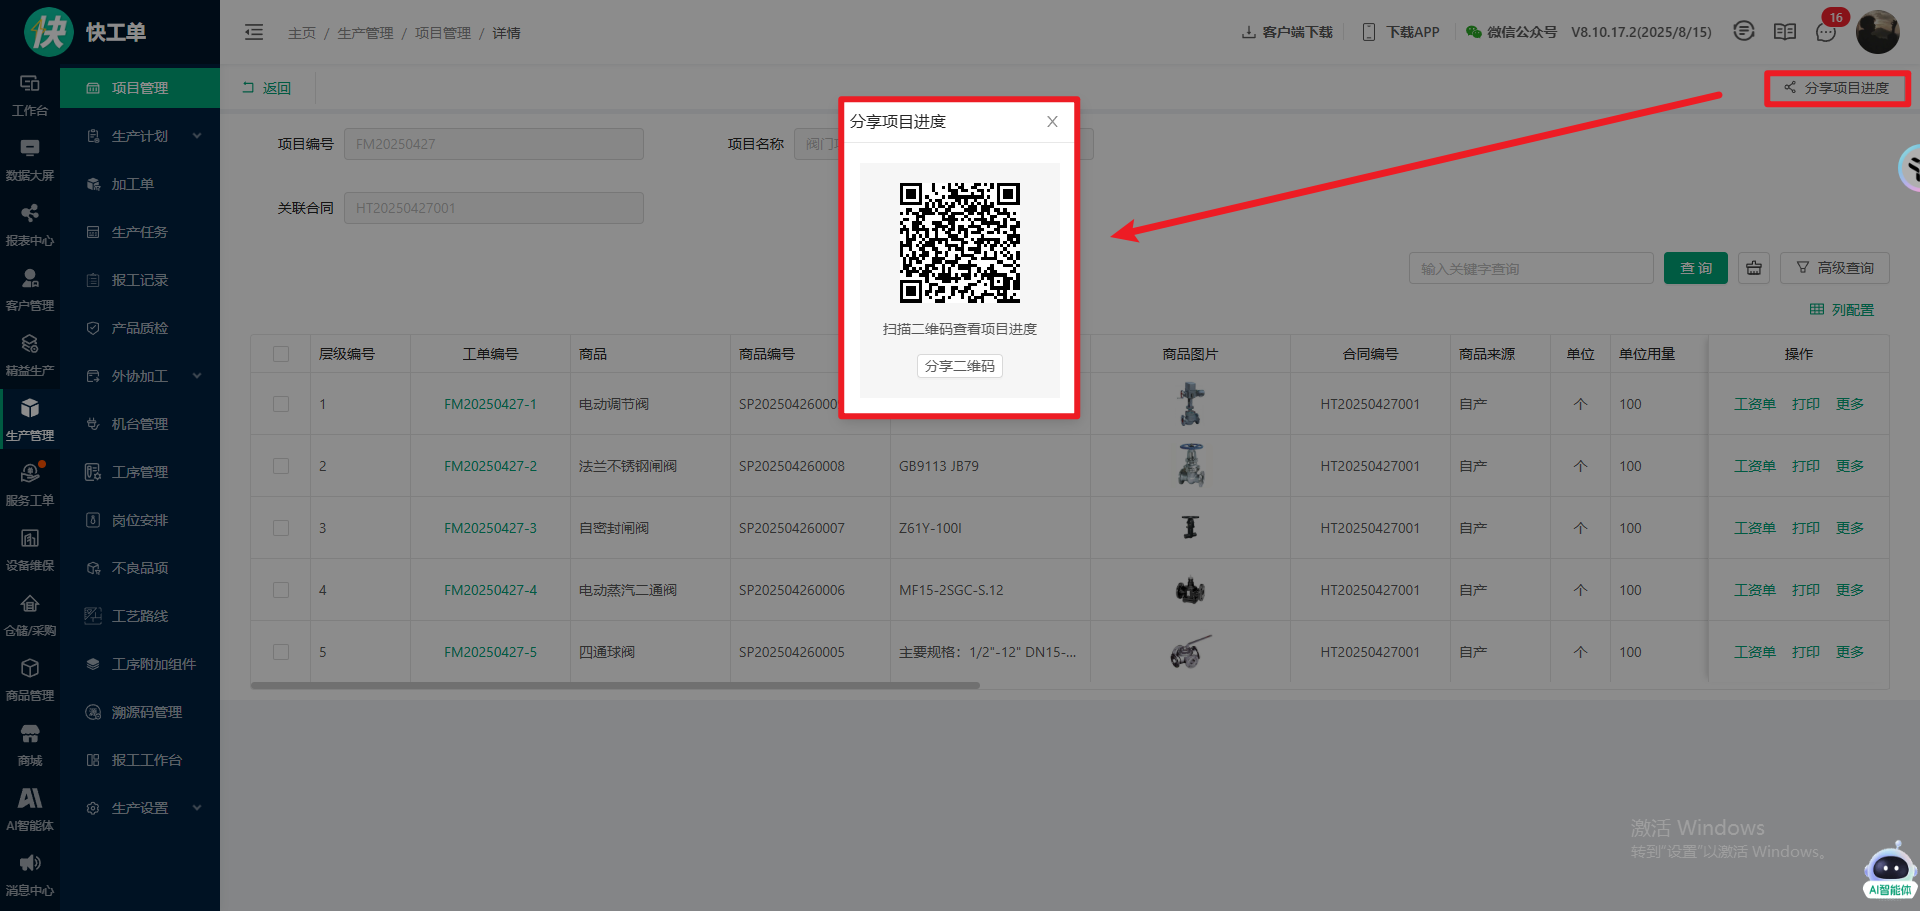Viewport: 1920px width, 911px height.
Task: Click the 分享二维码 button
Action: (959, 366)
